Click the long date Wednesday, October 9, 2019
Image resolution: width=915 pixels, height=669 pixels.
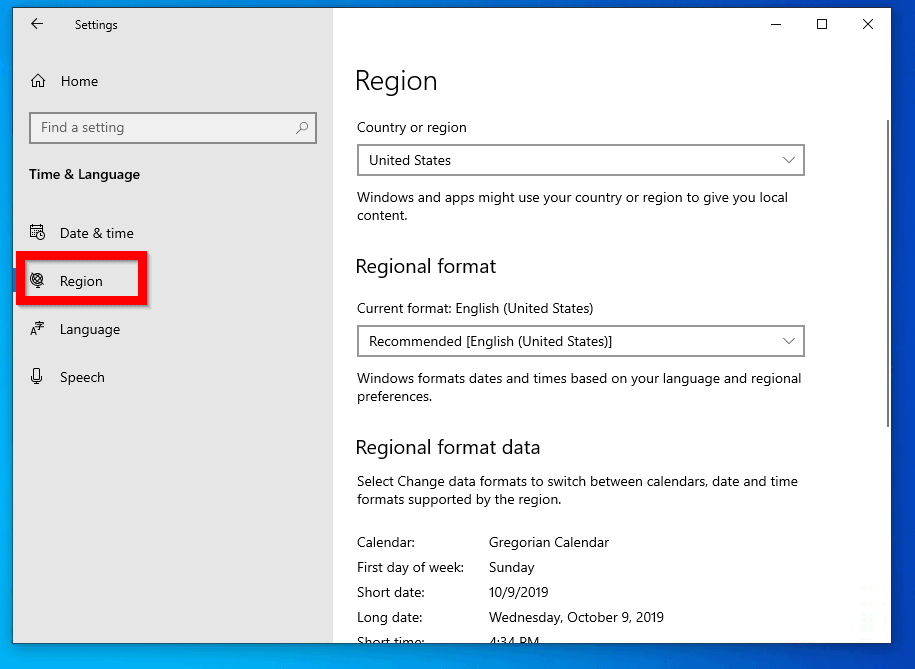tap(577, 617)
